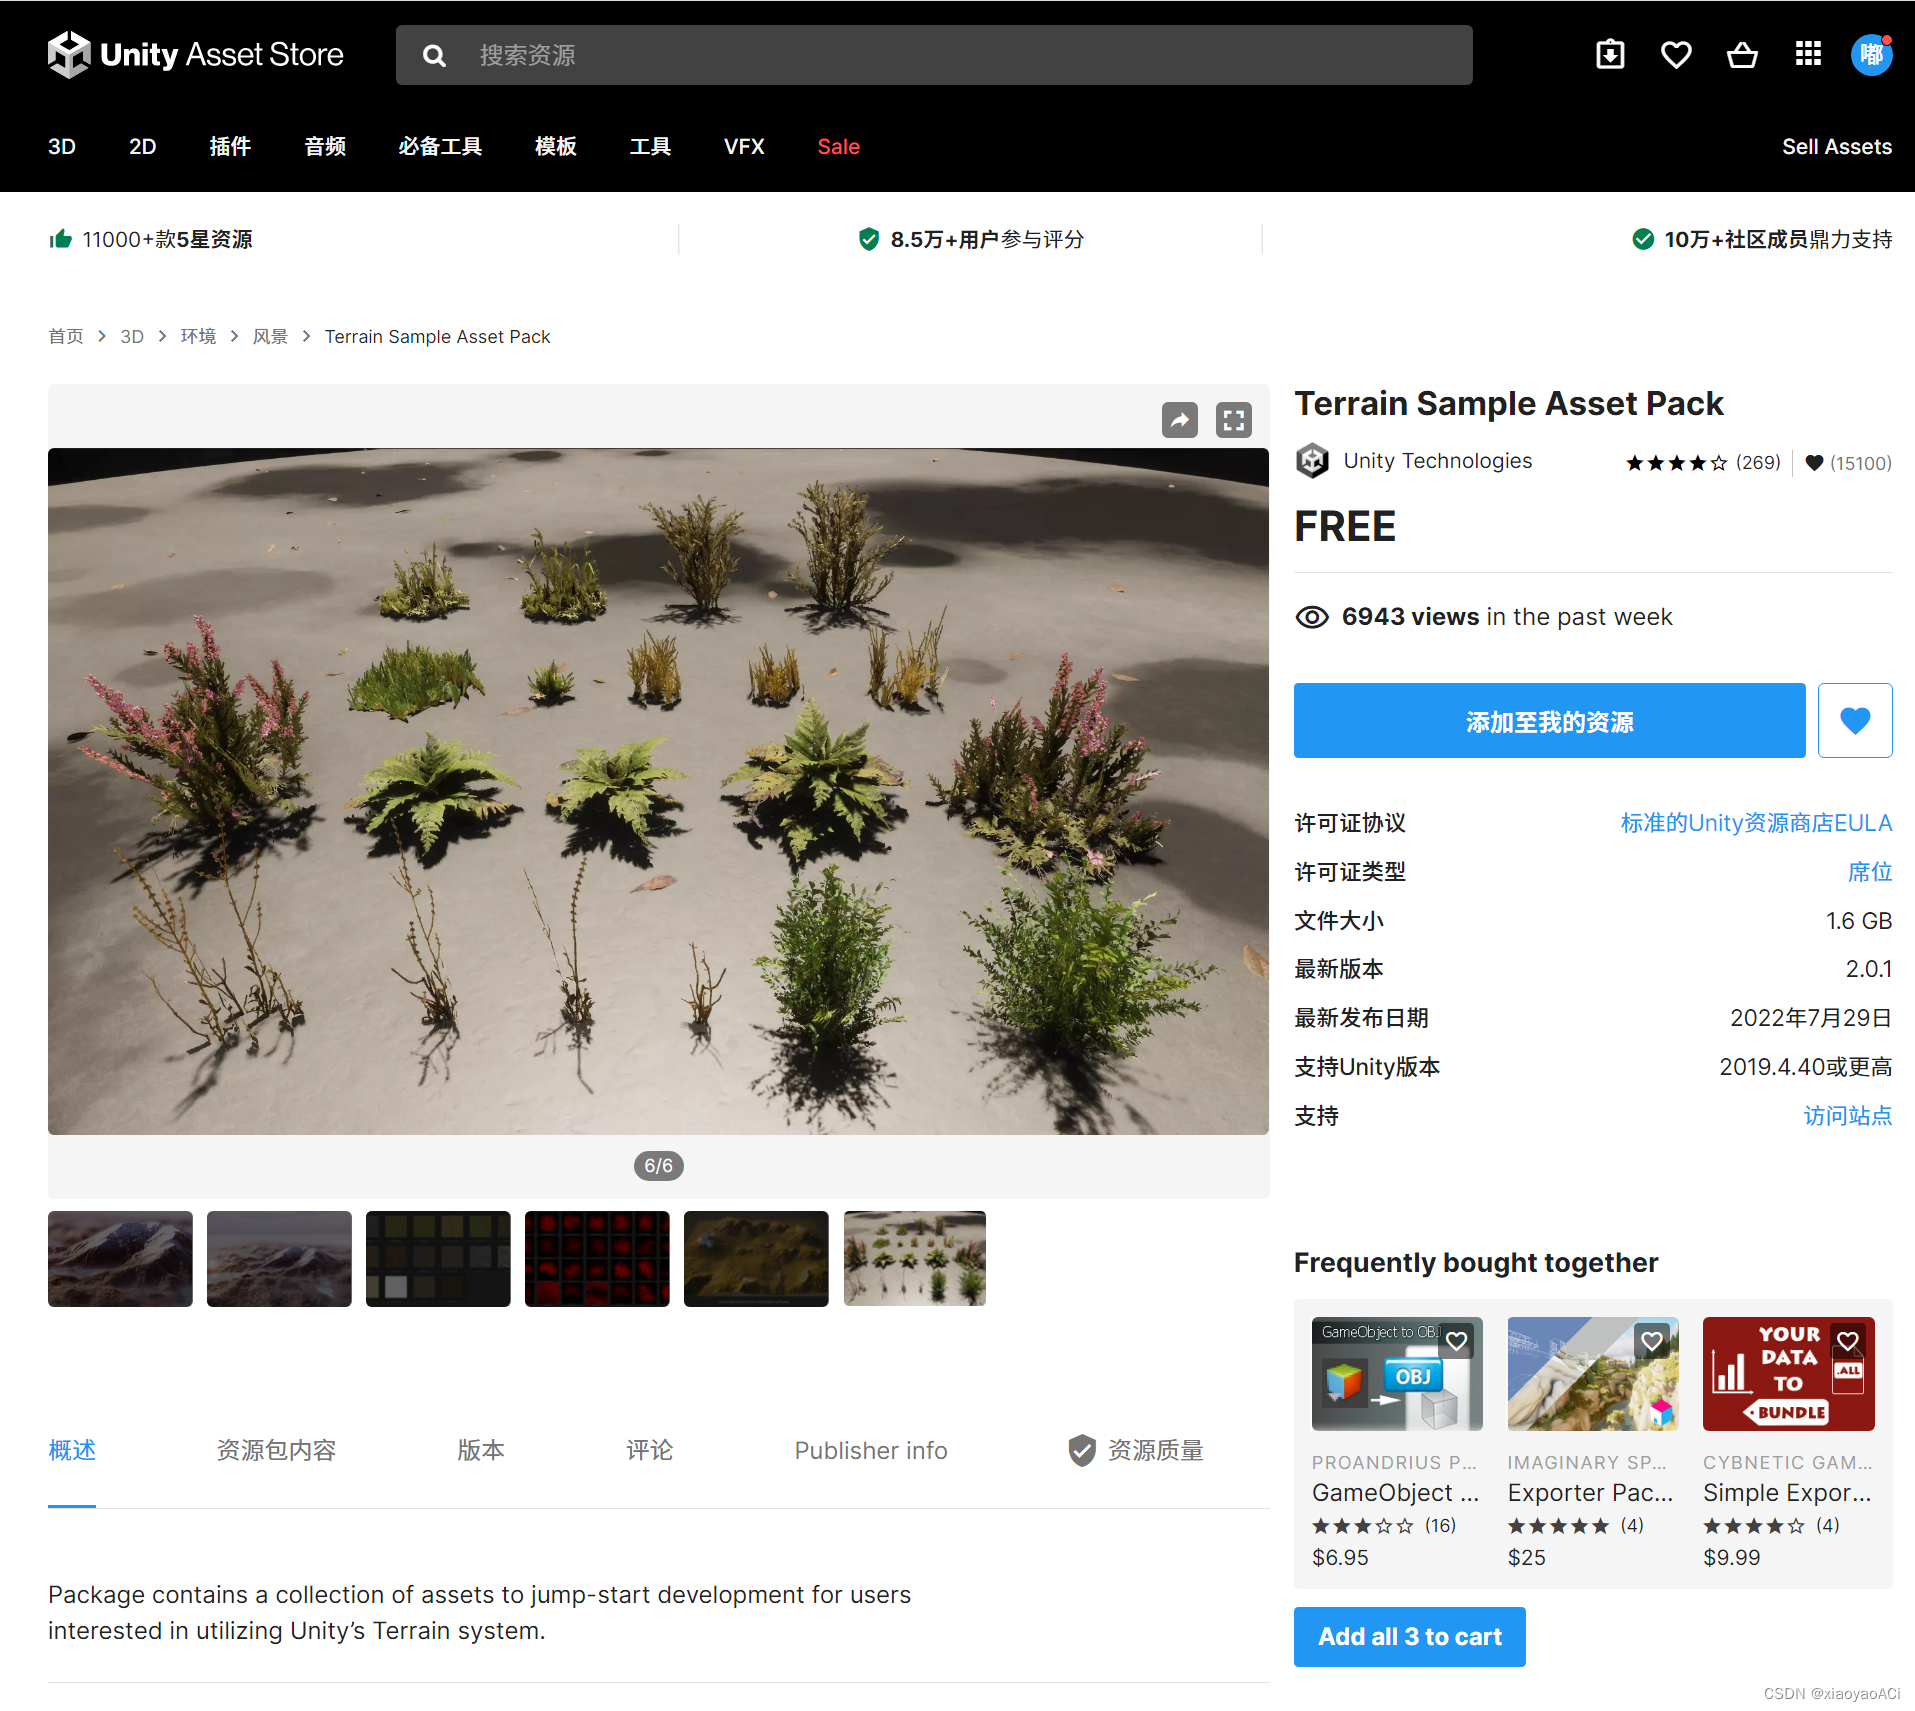
Task: Select the first snowy mountain thumbnail
Action: 120,1259
